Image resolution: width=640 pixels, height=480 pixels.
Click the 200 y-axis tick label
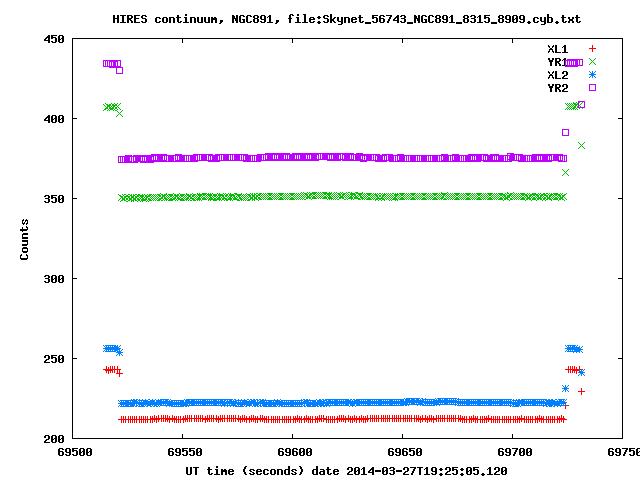[x=54, y=439]
